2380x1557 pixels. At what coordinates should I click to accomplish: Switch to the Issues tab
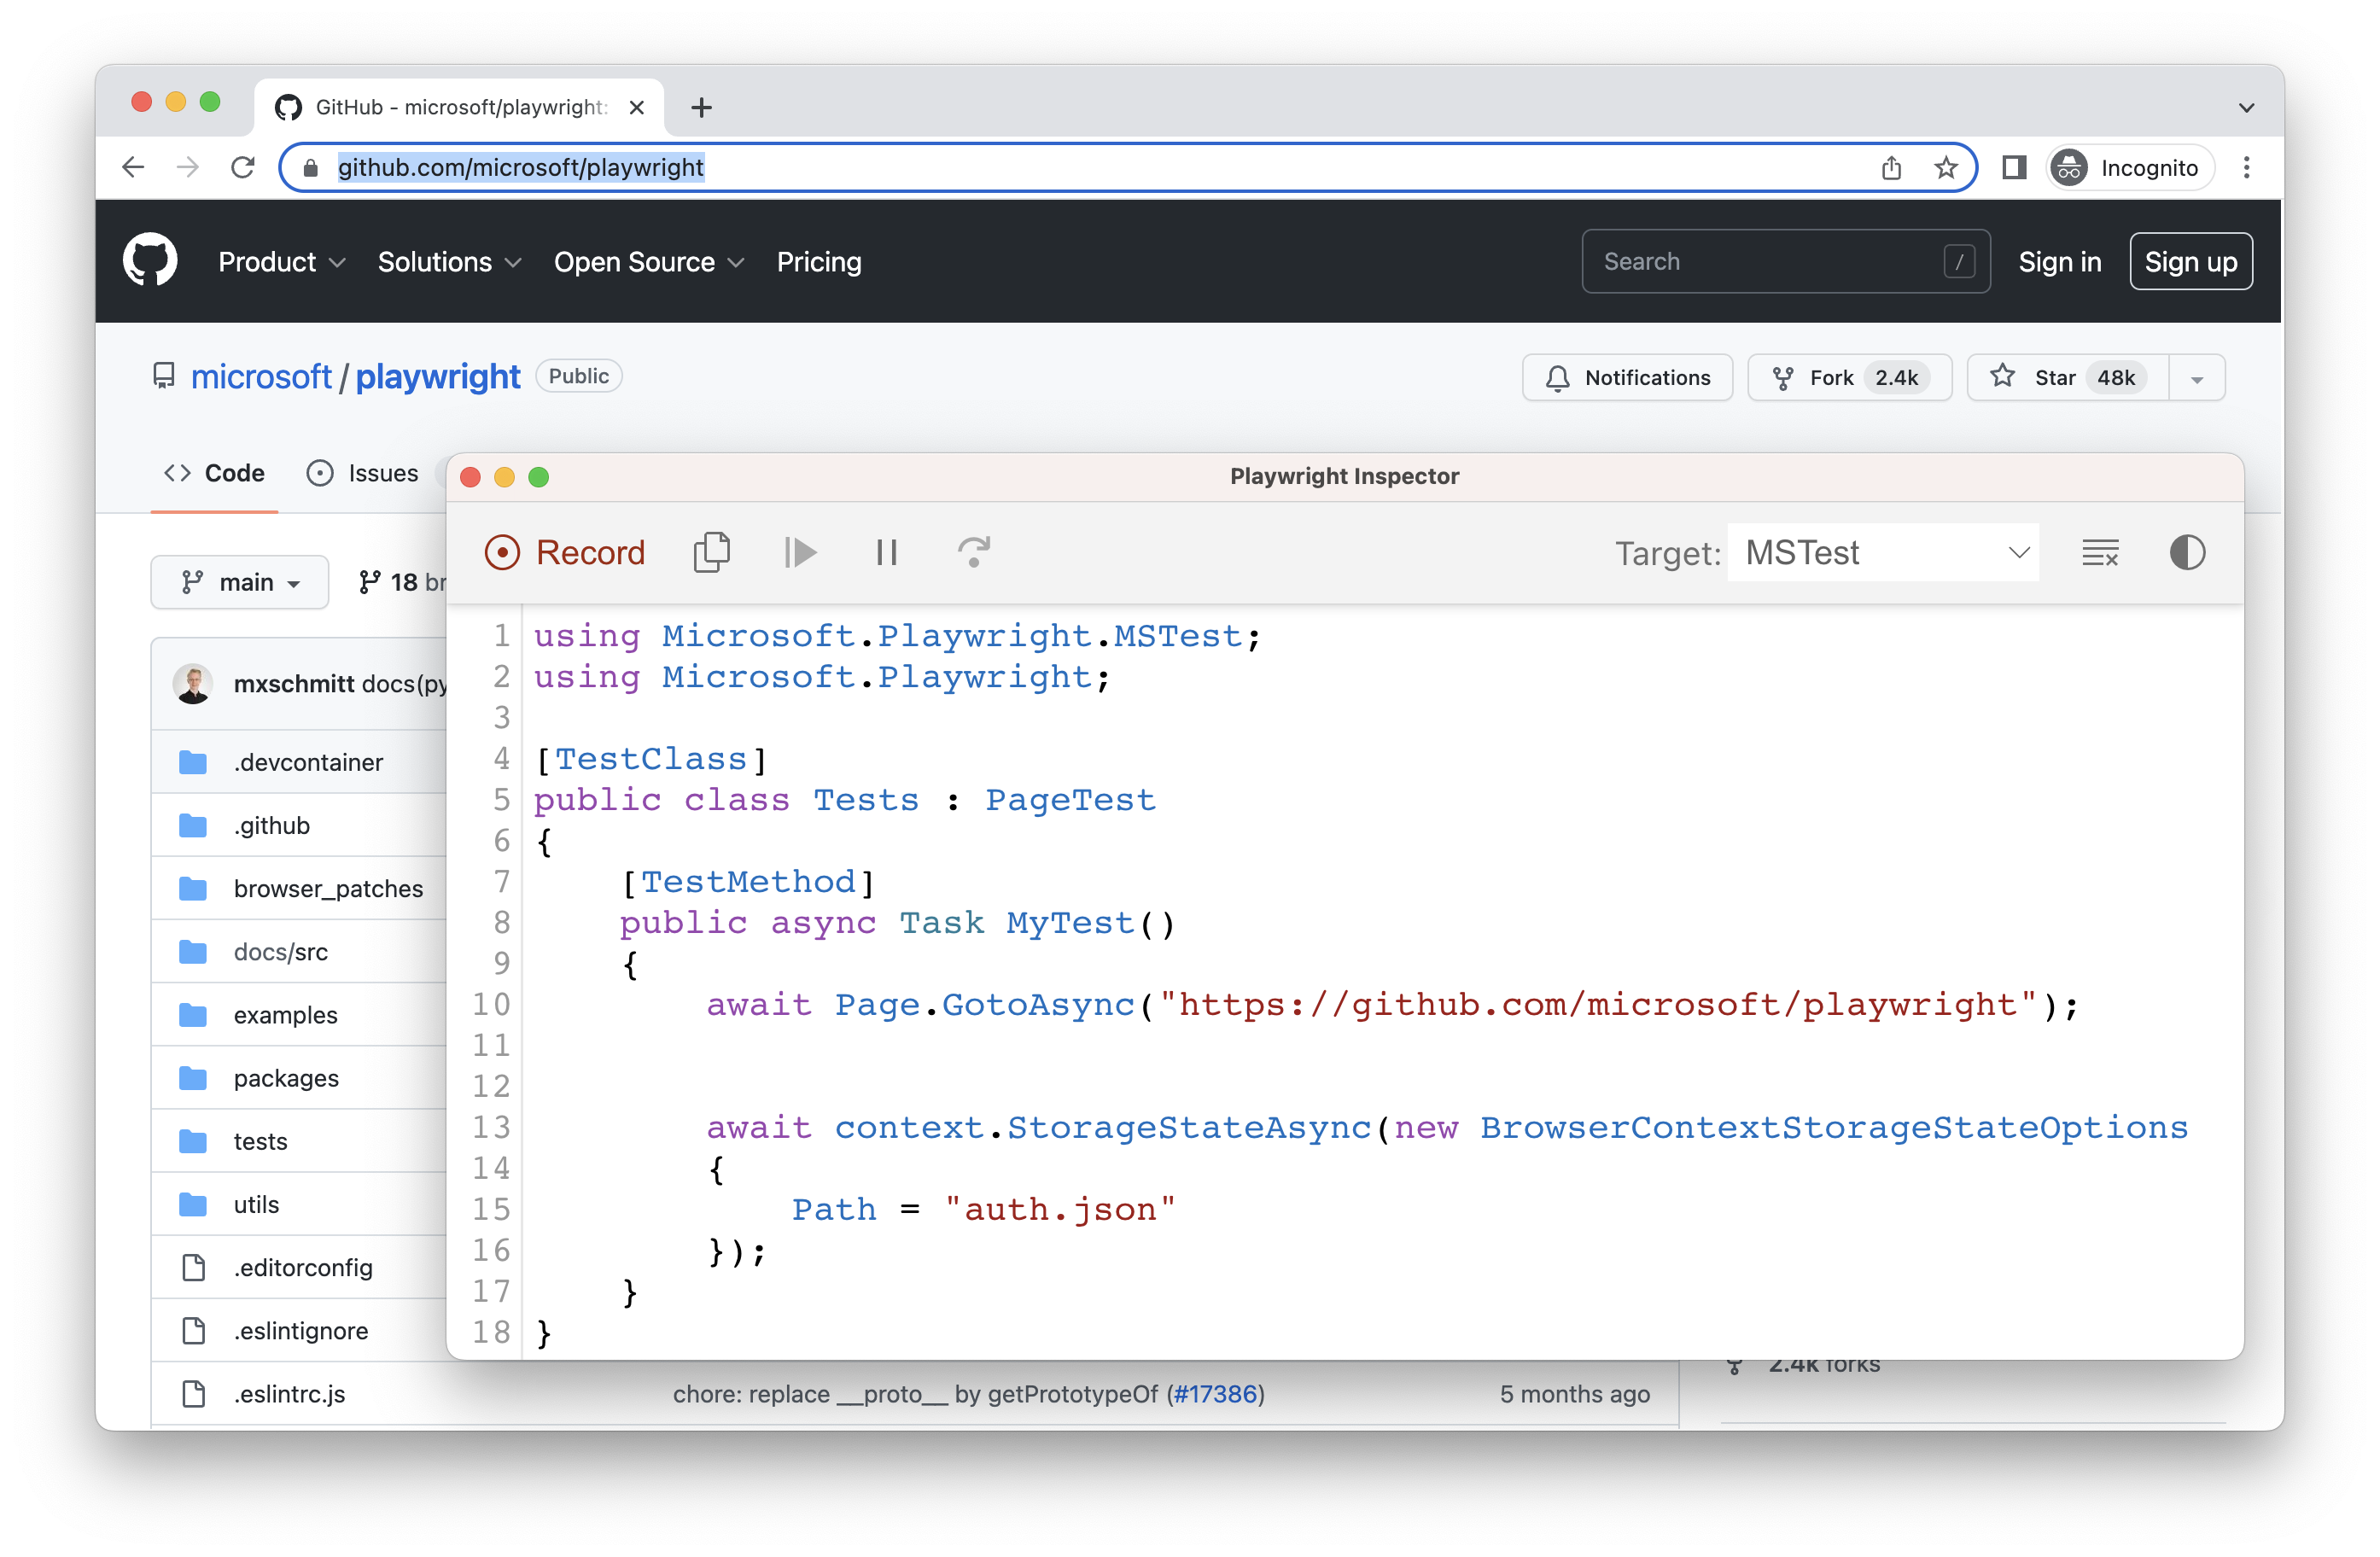[x=362, y=473]
